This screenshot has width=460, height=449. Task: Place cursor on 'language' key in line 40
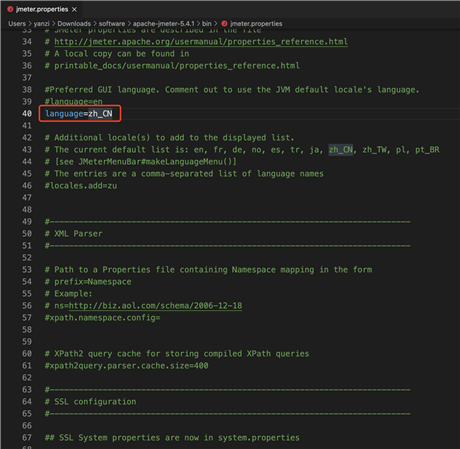coord(64,114)
